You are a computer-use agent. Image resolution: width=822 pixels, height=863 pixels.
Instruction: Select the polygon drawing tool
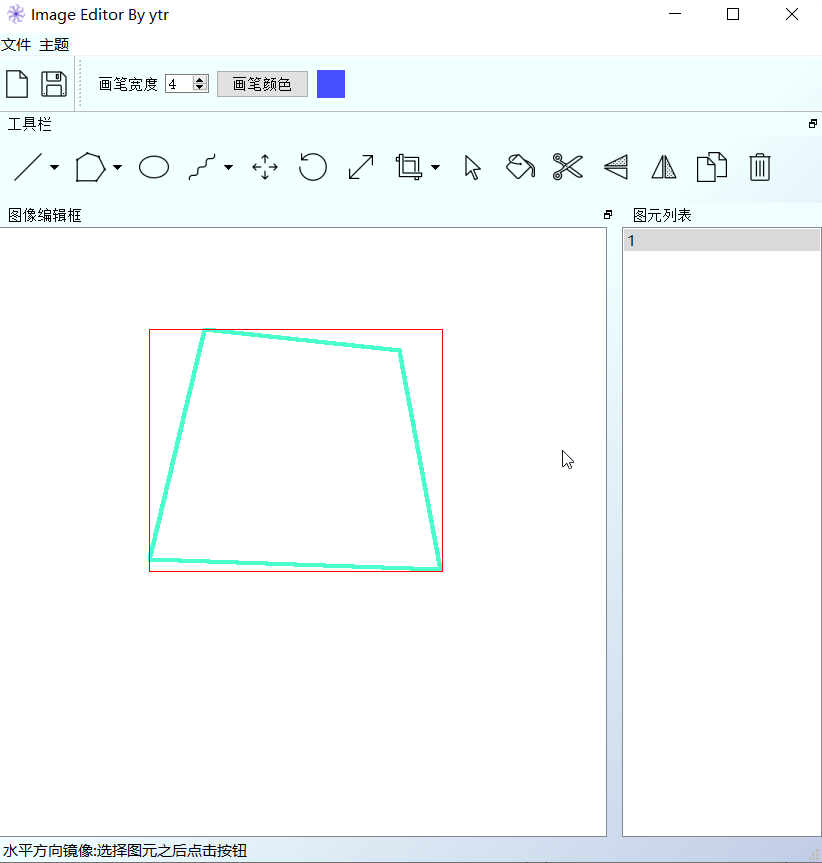(90, 167)
